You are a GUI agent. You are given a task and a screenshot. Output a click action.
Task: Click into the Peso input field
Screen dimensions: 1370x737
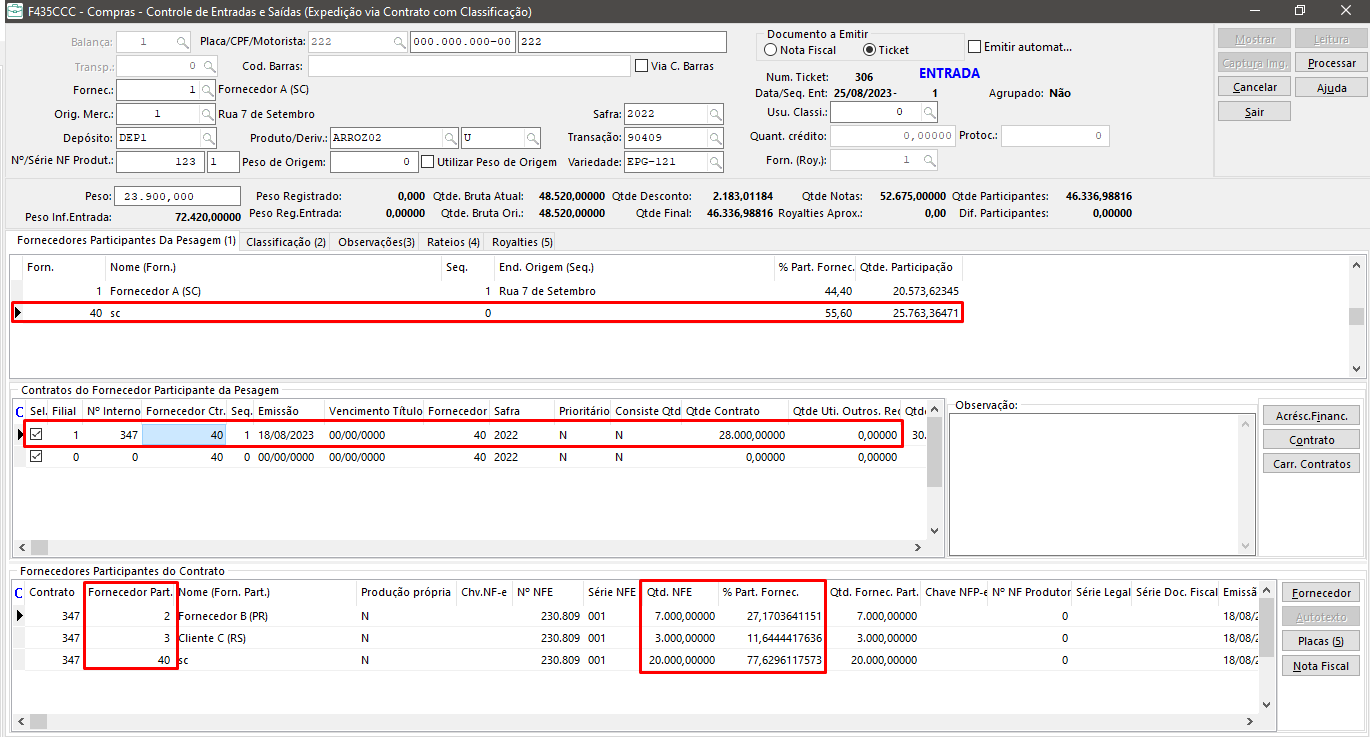pyautogui.click(x=178, y=197)
